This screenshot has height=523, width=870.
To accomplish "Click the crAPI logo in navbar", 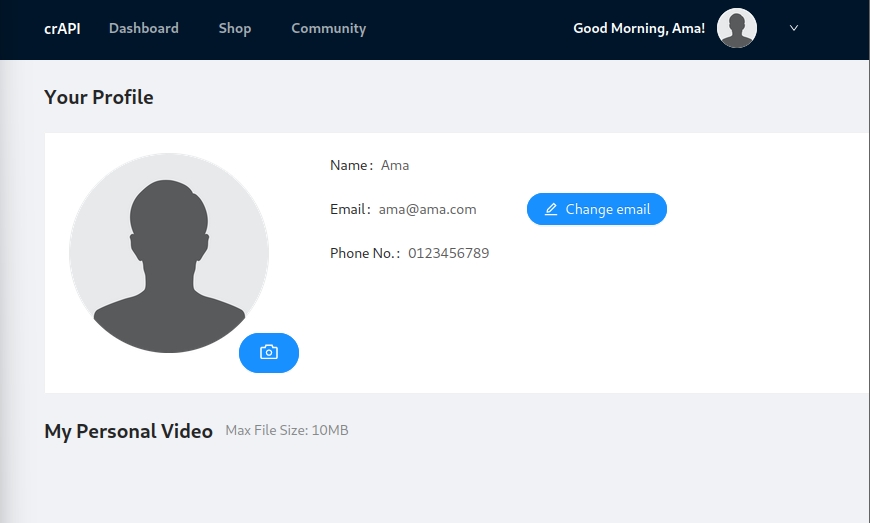I will click(x=62, y=28).
